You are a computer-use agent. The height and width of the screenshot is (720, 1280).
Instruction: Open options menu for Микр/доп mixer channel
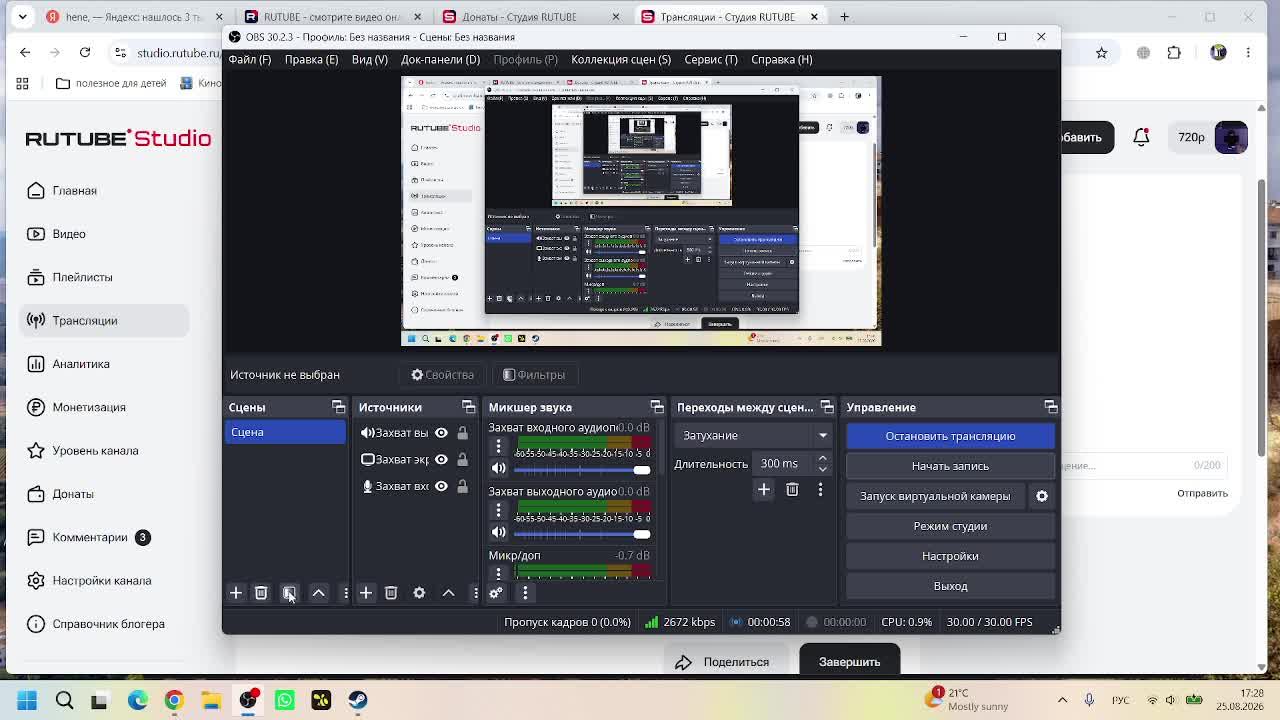point(498,573)
